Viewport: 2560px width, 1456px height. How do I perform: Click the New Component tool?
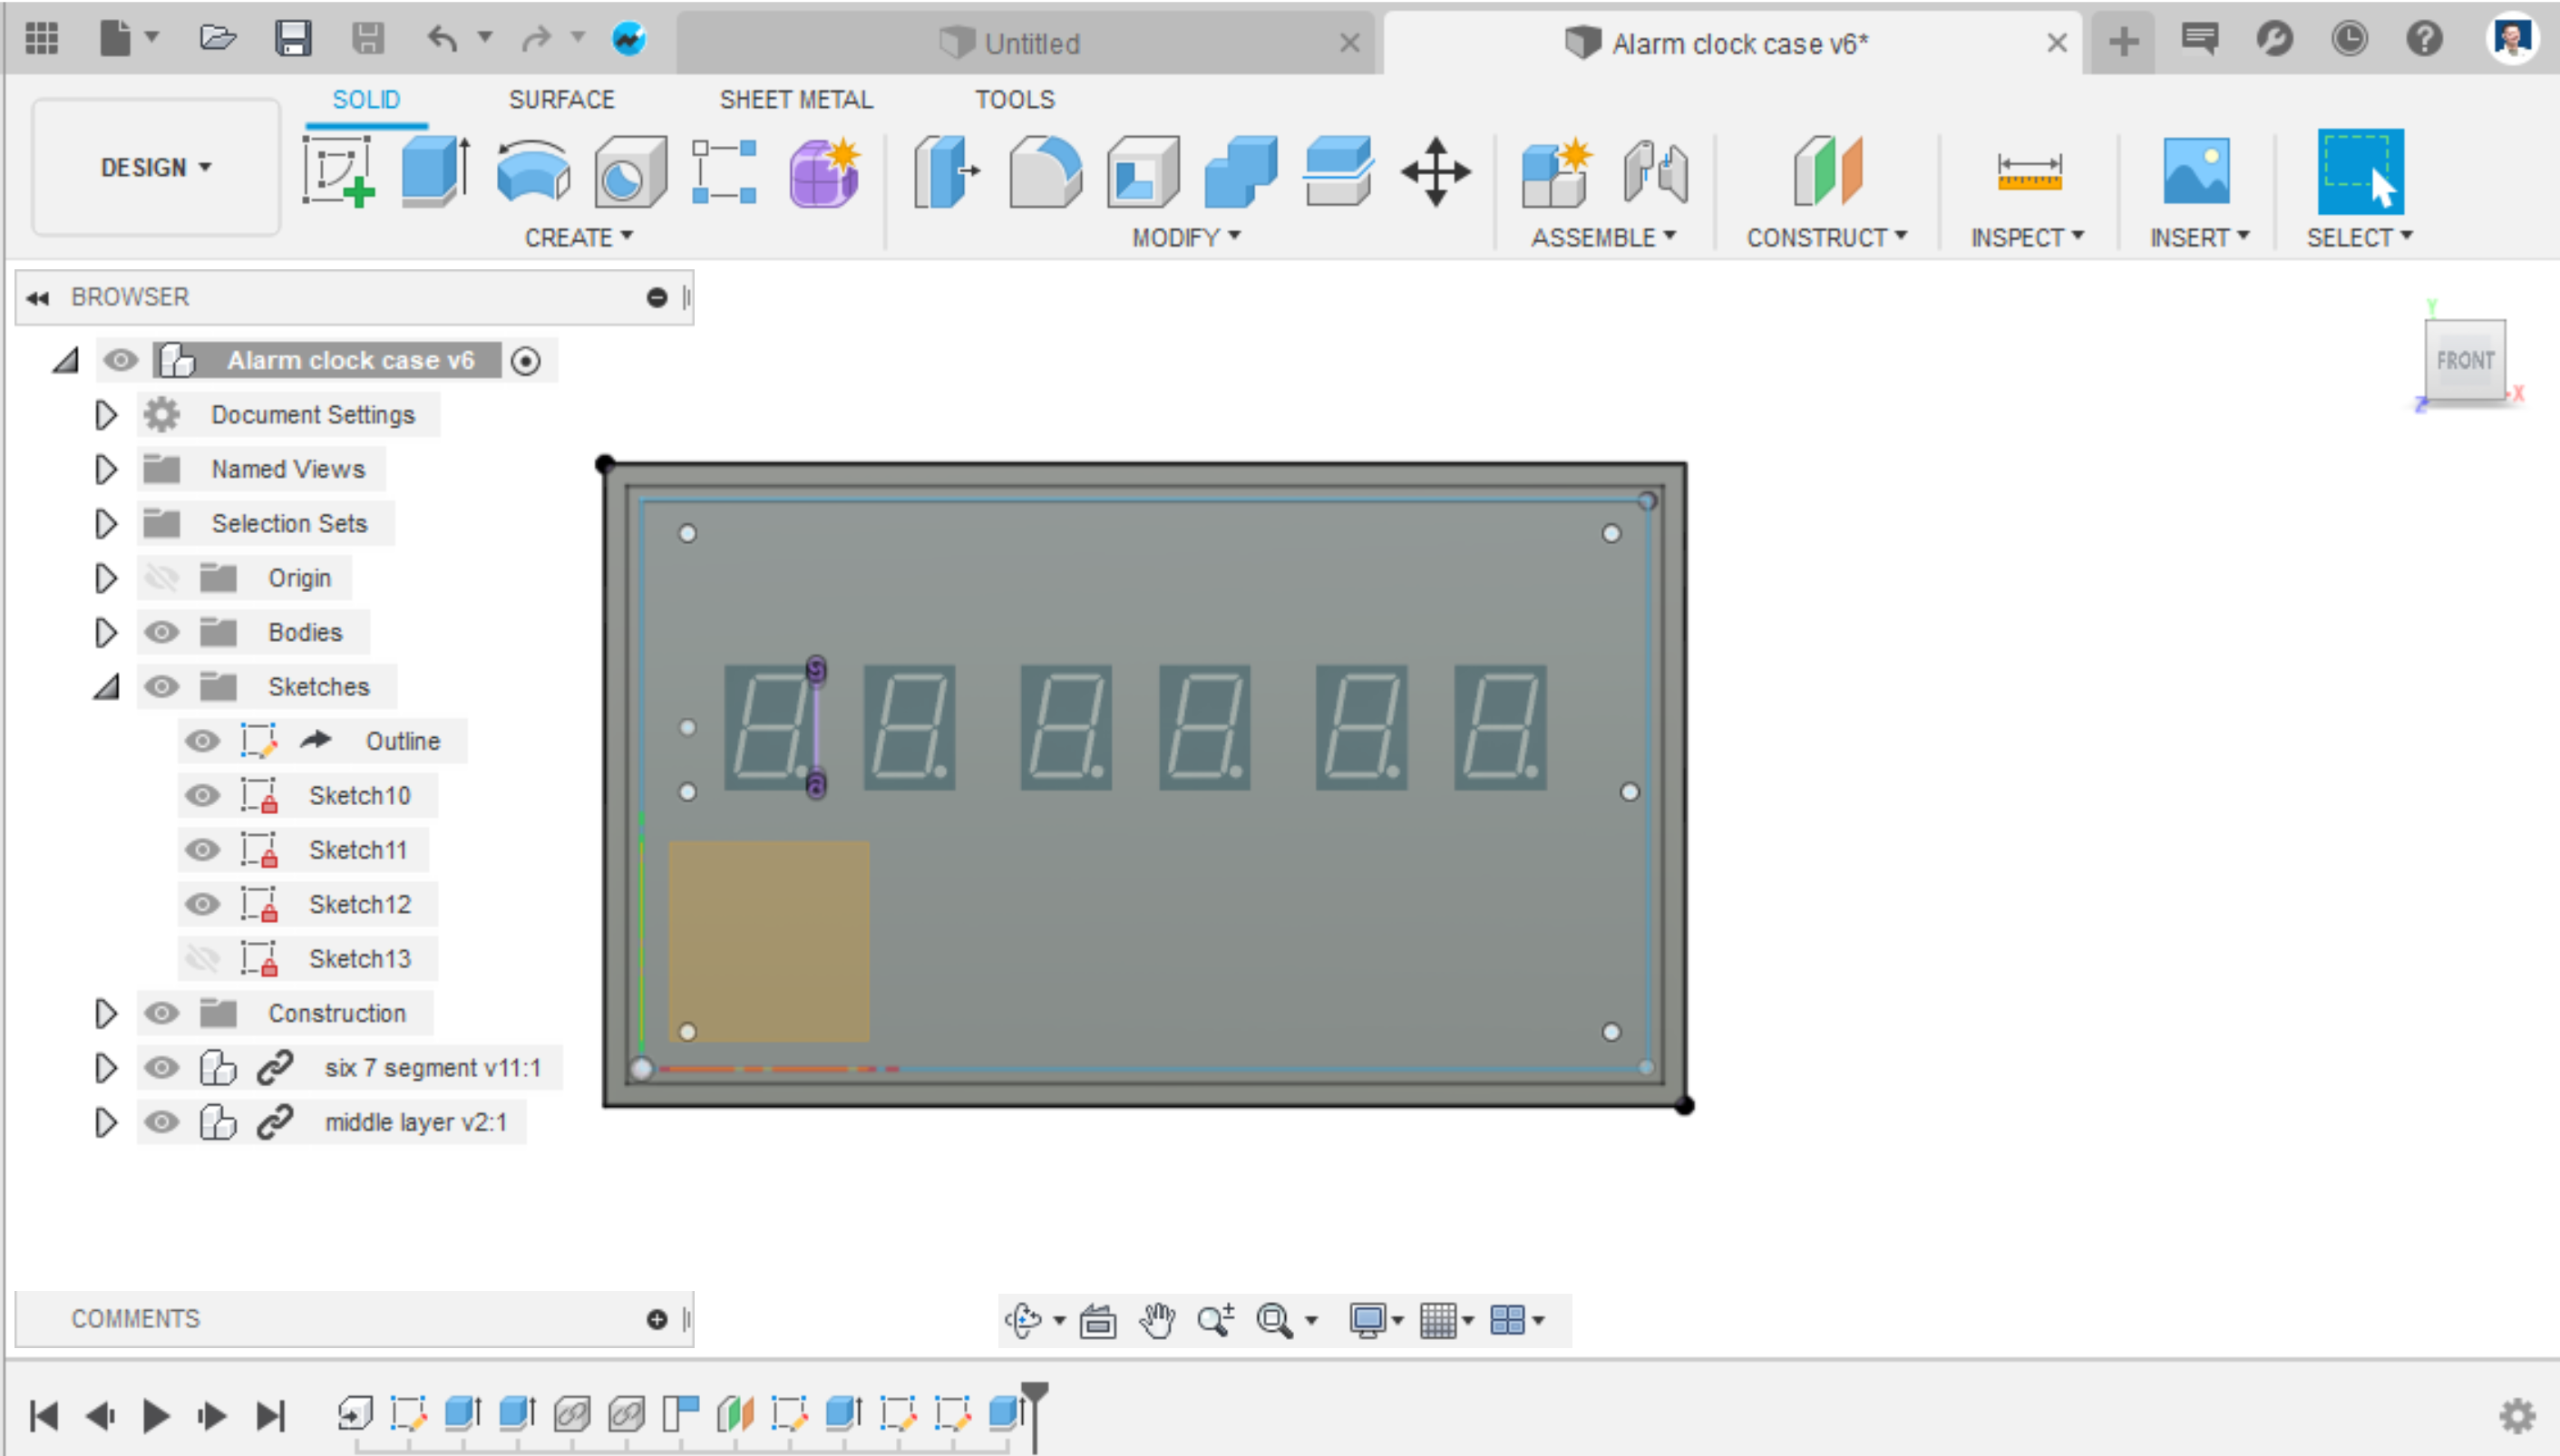pos(1554,172)
